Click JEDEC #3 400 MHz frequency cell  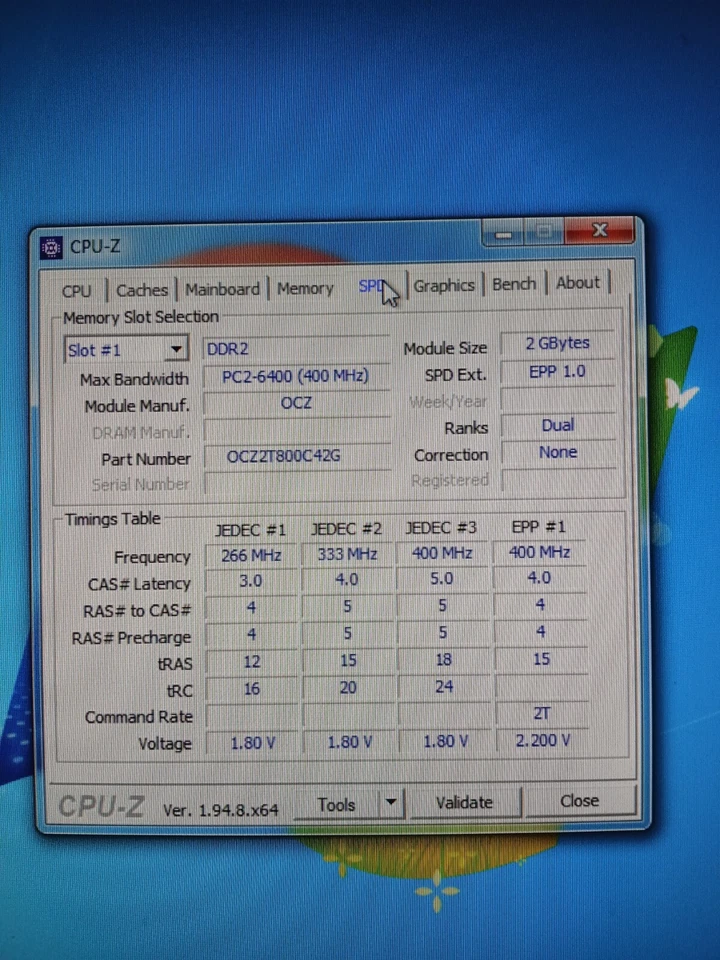[x=442, y=553]
